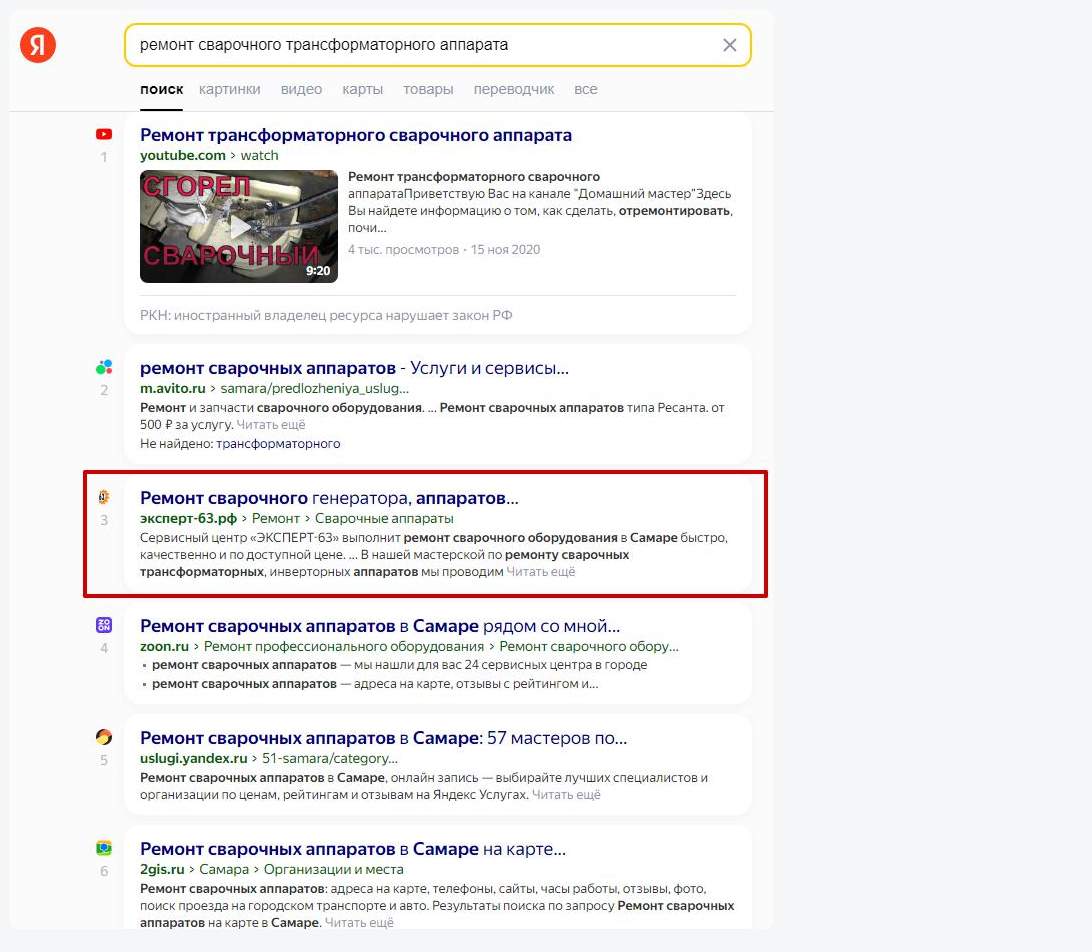1092x952 pixels.
Task: Open 'Ремонт сварочных аппаратов в Самаре рядом со мной' link
Action: [x=380, y=627]
